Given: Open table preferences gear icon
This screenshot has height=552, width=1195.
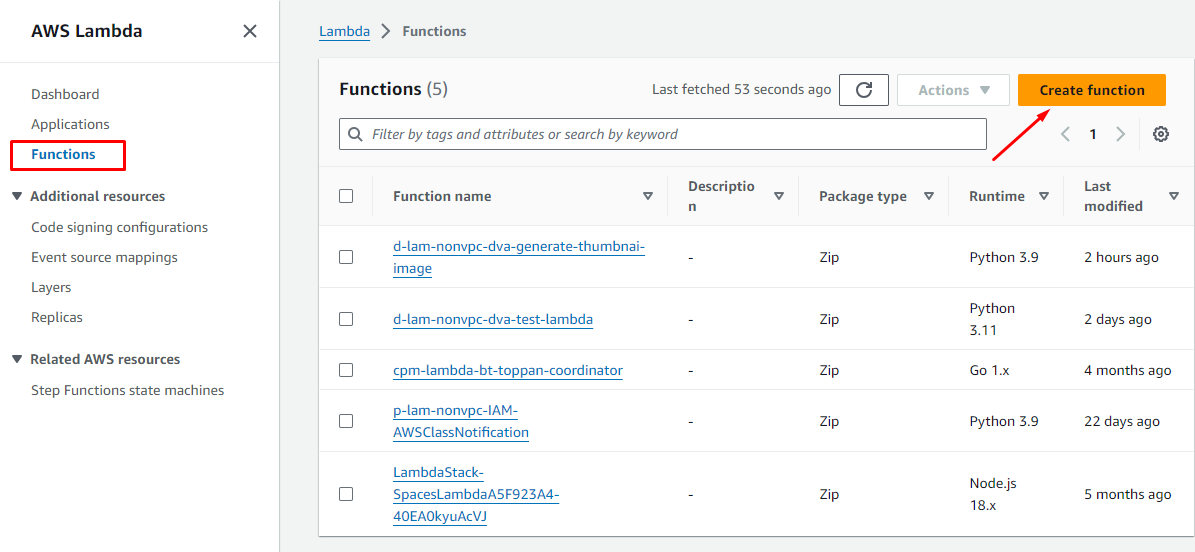Looking at the screenshot, I should click(1161, 134).
